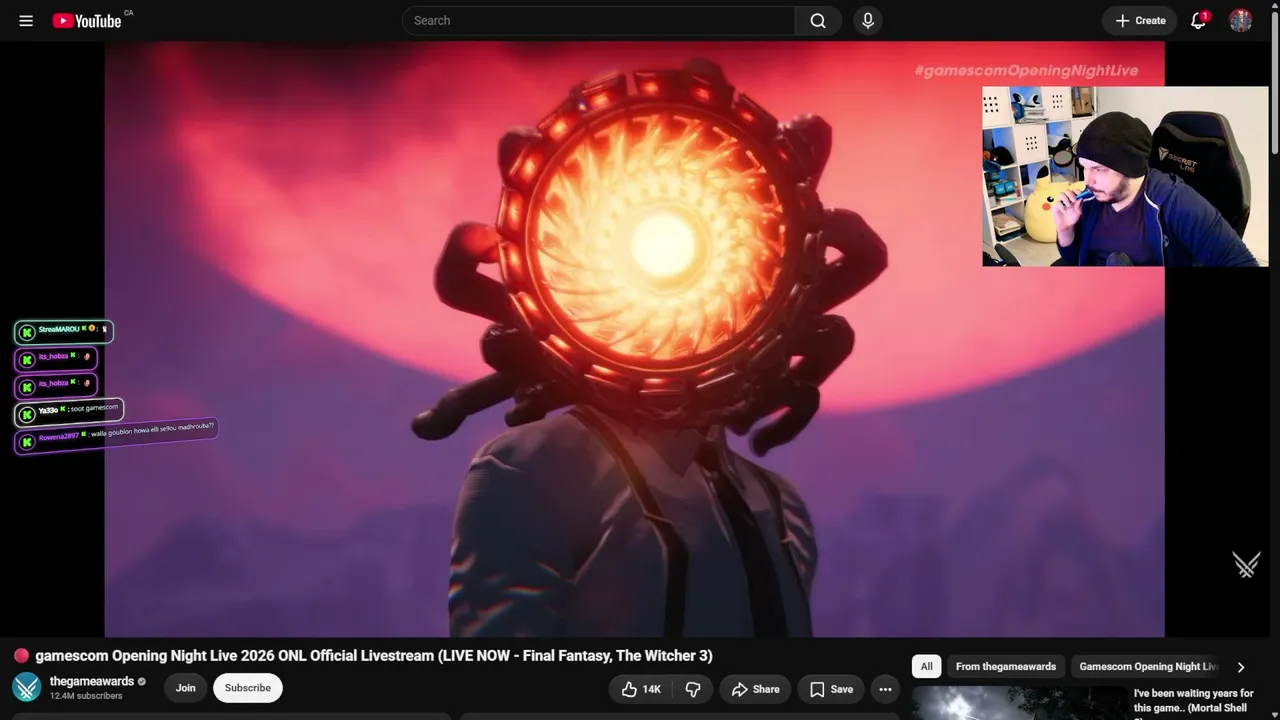Join the channel membership
The image size is (1280, 720).
coord(186,688)
